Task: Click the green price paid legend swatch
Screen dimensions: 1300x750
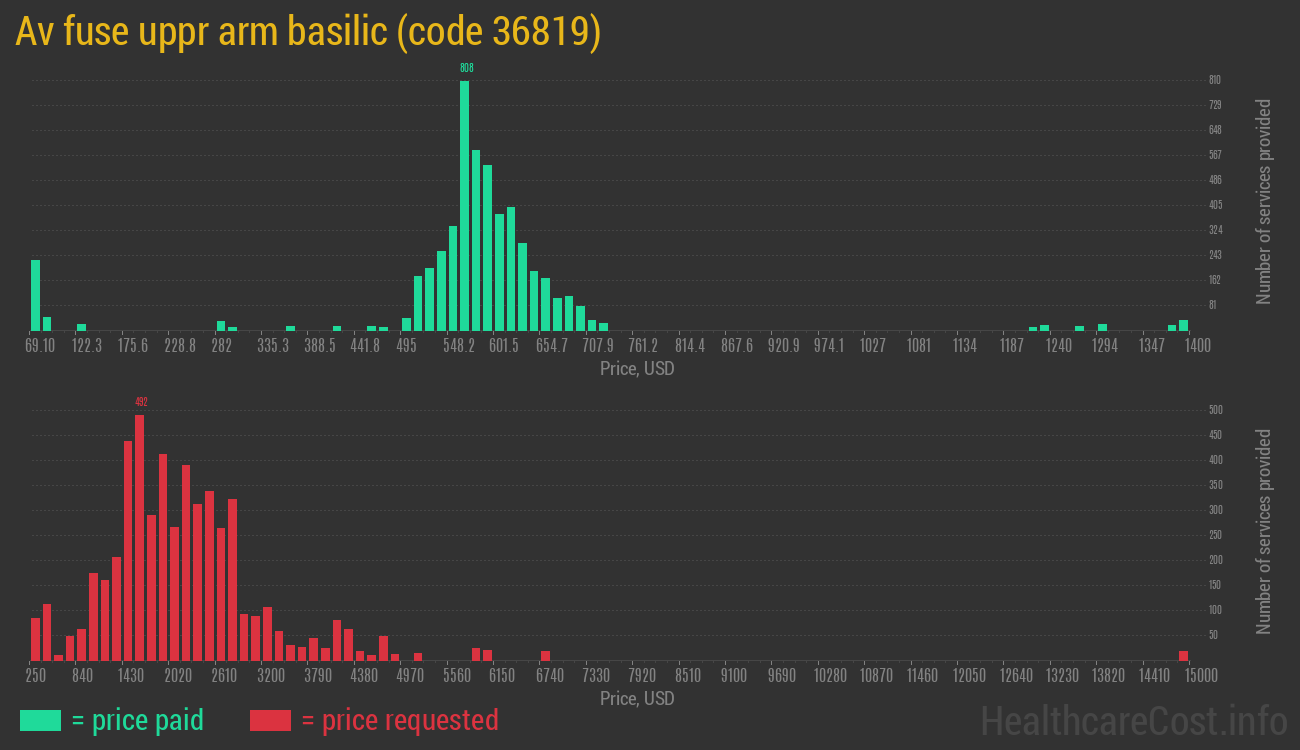Action: [x=40, y=720]
